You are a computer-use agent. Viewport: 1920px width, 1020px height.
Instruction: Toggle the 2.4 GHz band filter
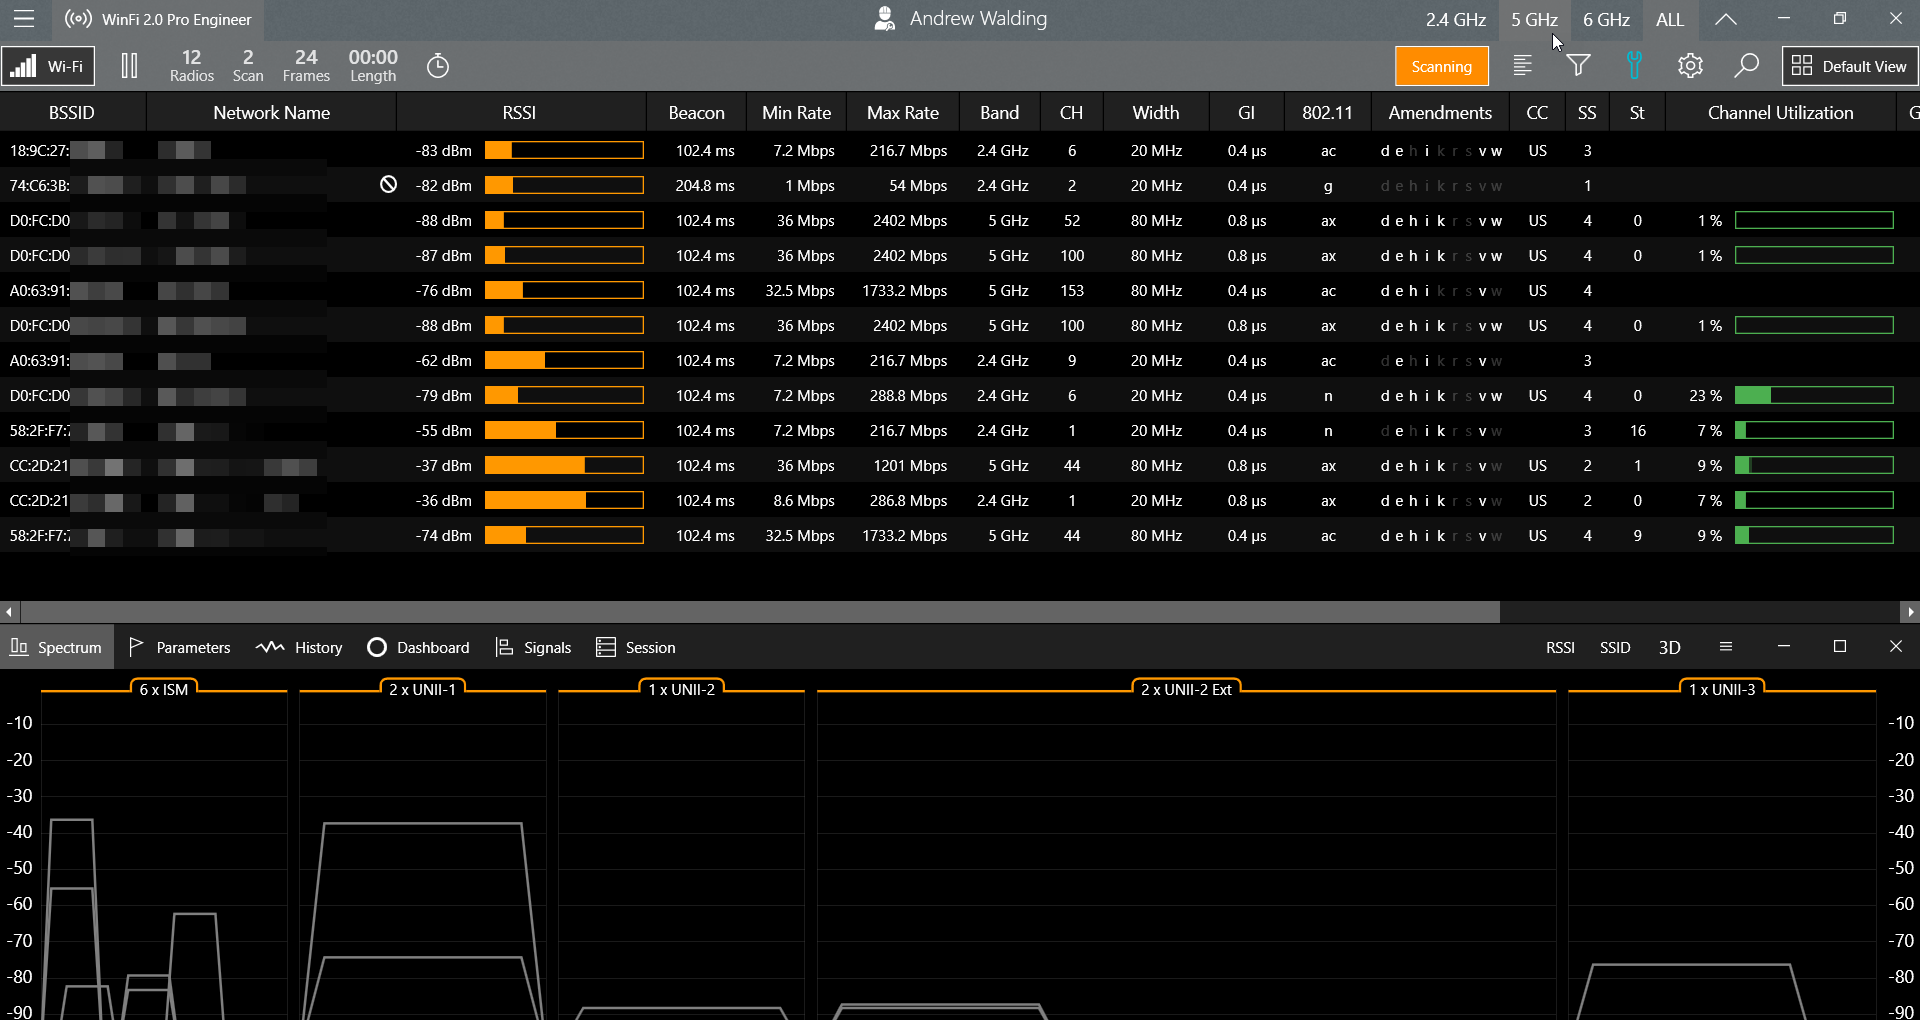(1455, 19)
